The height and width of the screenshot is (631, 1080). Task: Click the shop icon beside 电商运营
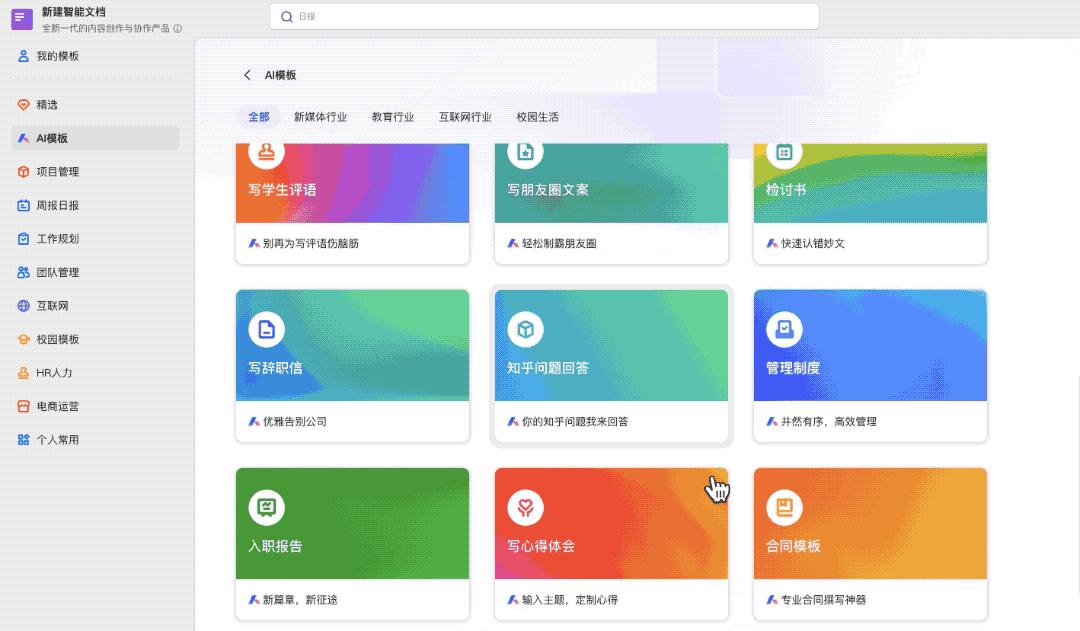23,406
